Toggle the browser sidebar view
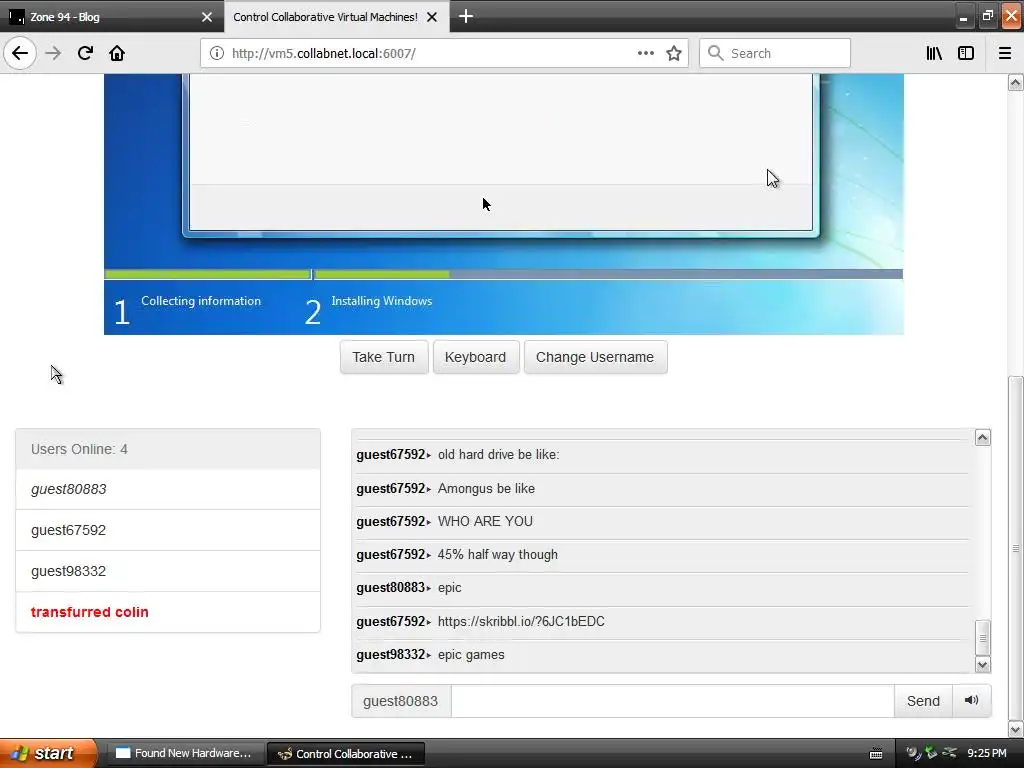Image resolution: width=1024 pixels, height=768 pixels. pyautogui.click(x=966, y=54)
